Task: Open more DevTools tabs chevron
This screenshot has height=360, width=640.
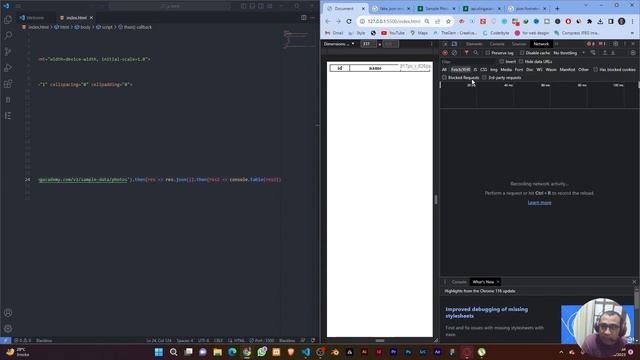Action: tap(556, 44)
